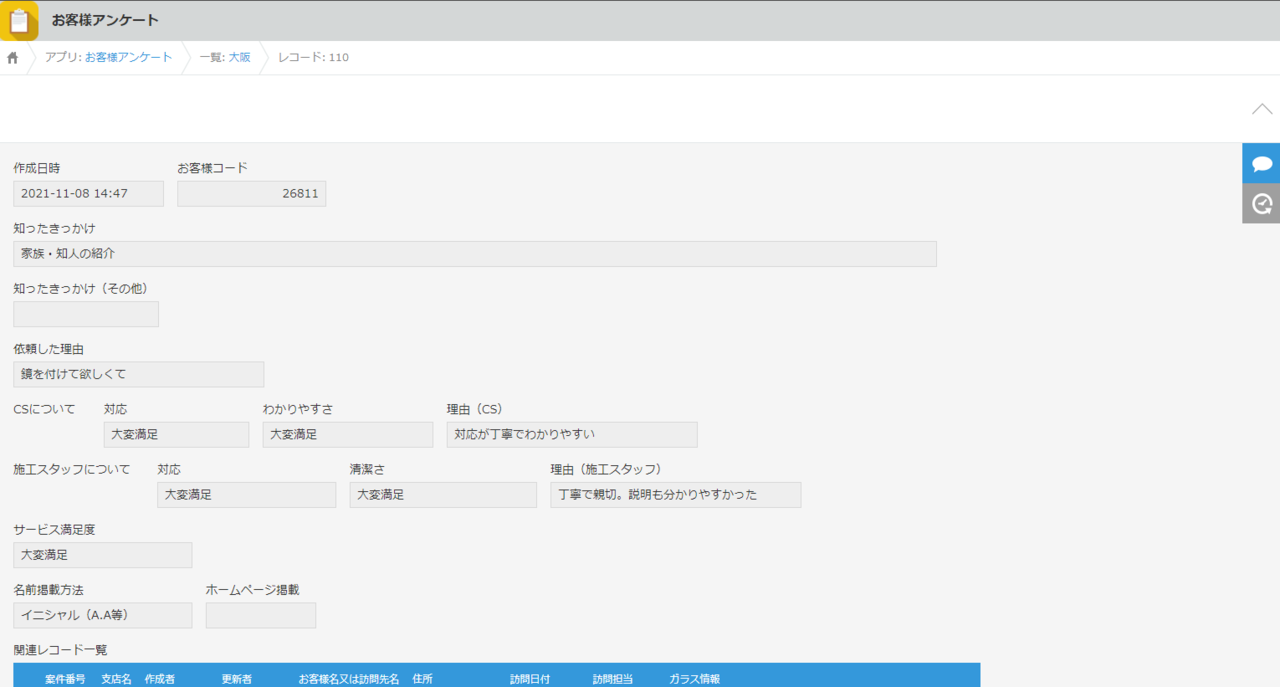
Task: Click the 訪問担当 column header
Action: pyautogui.click(x=613, y=679)
